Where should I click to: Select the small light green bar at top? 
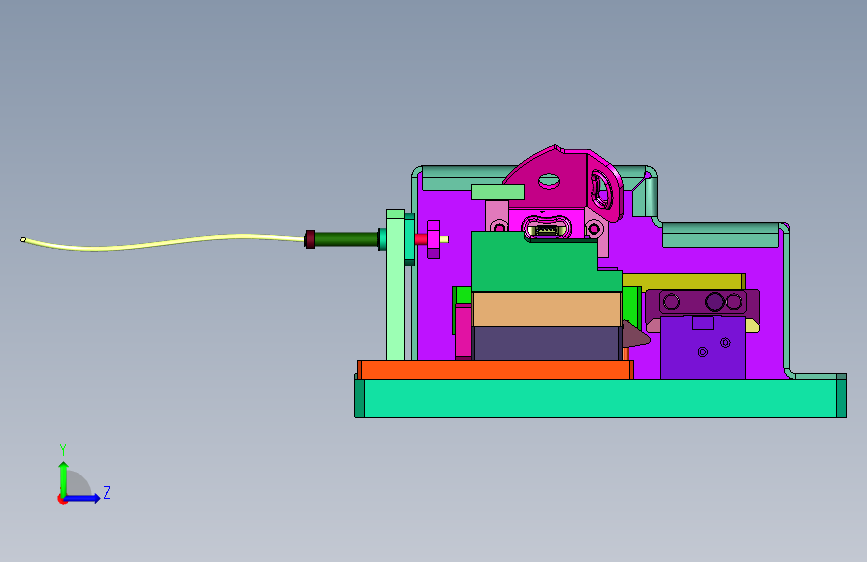pyautogui.click(x=498, y=192)
